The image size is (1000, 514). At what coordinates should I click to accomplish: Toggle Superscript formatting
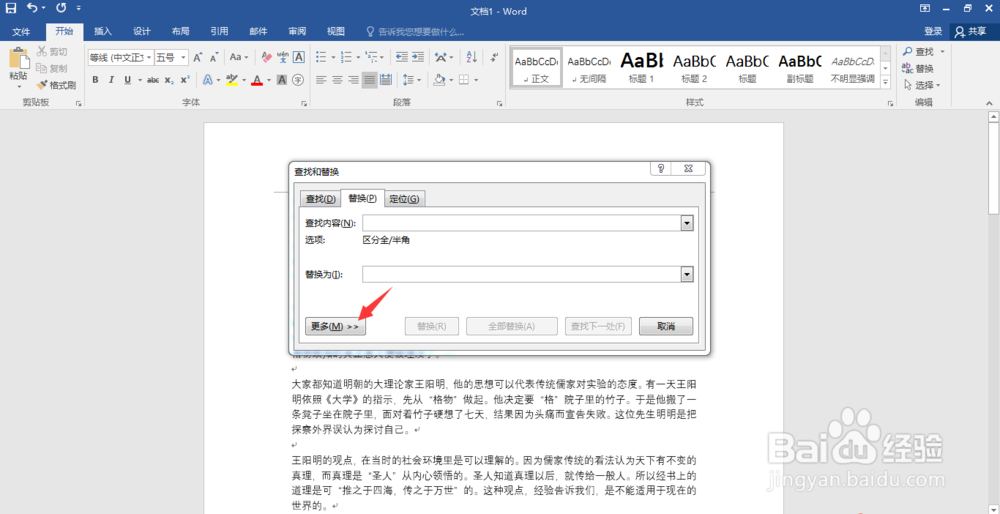(185, 80)
